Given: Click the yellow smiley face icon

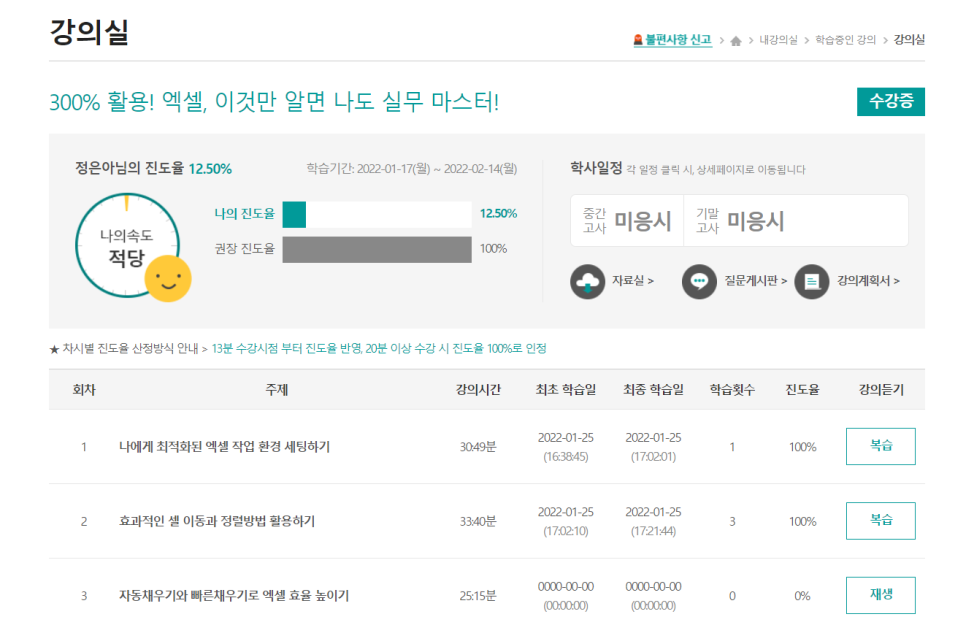Looking at the screenshot, I should [x=168, y=279].
